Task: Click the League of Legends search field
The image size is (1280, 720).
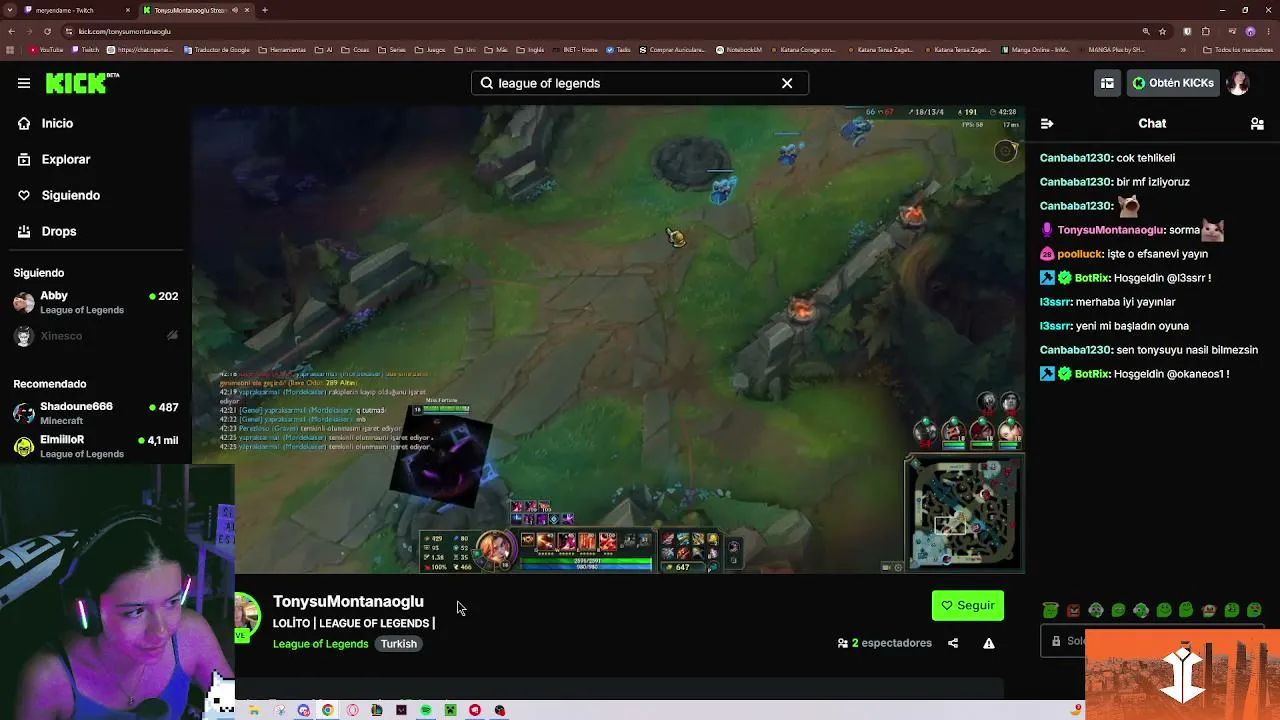Action: tap(638, 83)
